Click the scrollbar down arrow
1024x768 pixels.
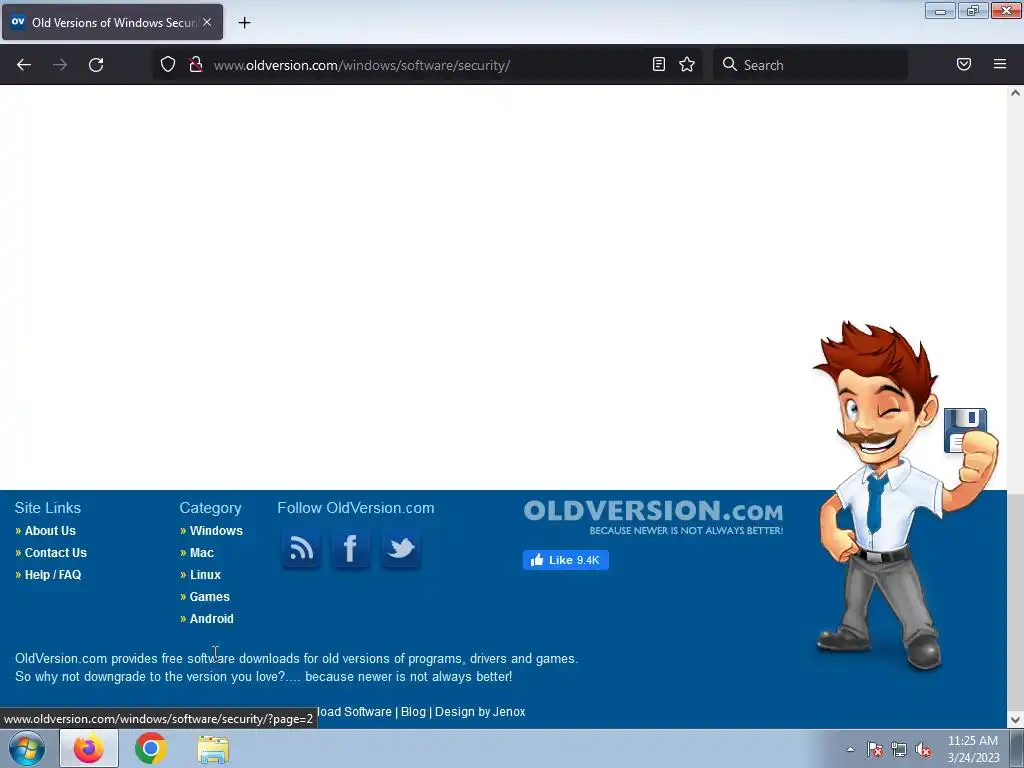[x=1015, y=720]
